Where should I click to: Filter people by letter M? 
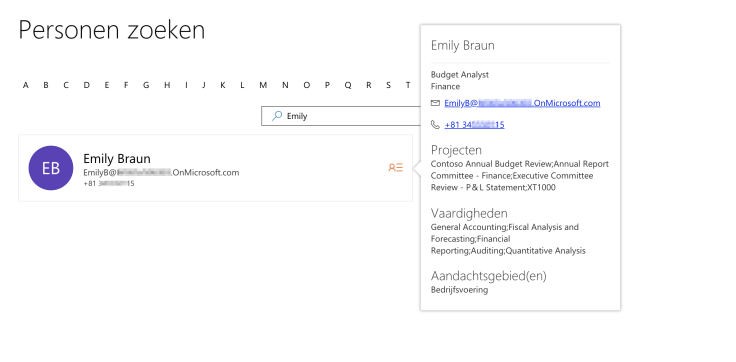pos(263,85)
